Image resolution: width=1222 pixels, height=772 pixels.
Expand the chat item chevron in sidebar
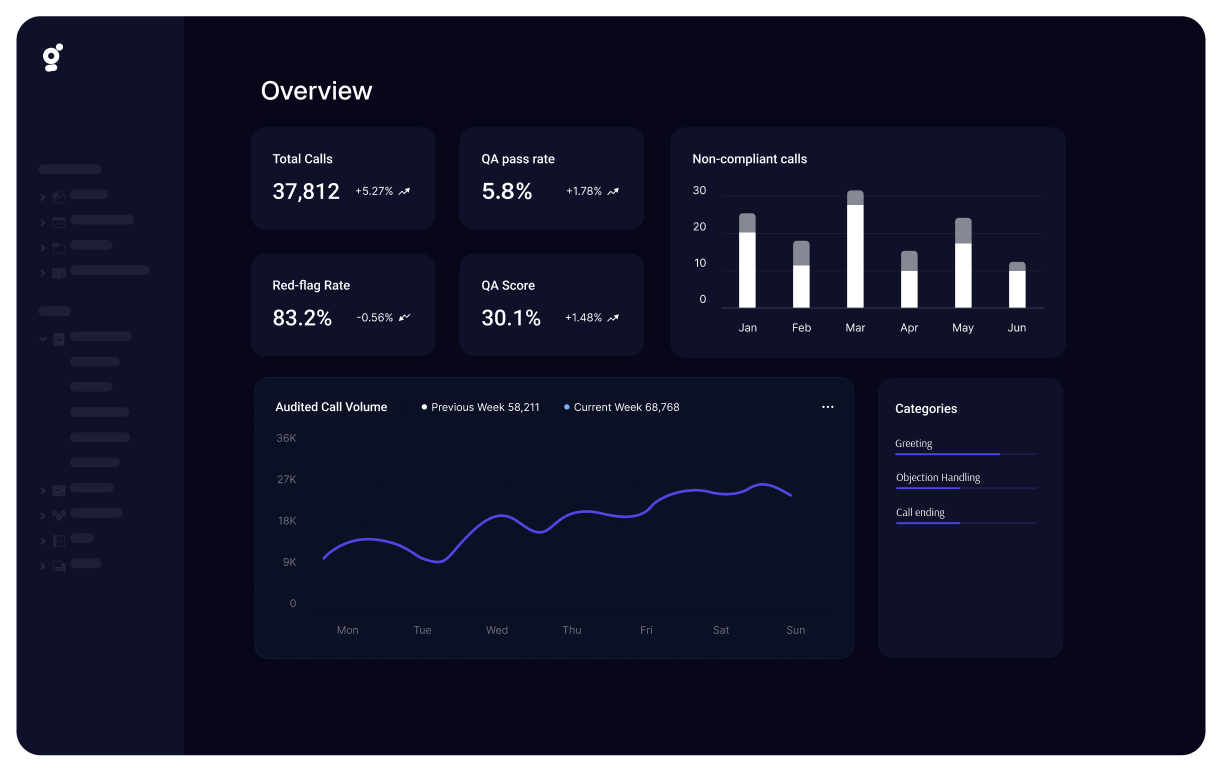[x=41, y=564]
